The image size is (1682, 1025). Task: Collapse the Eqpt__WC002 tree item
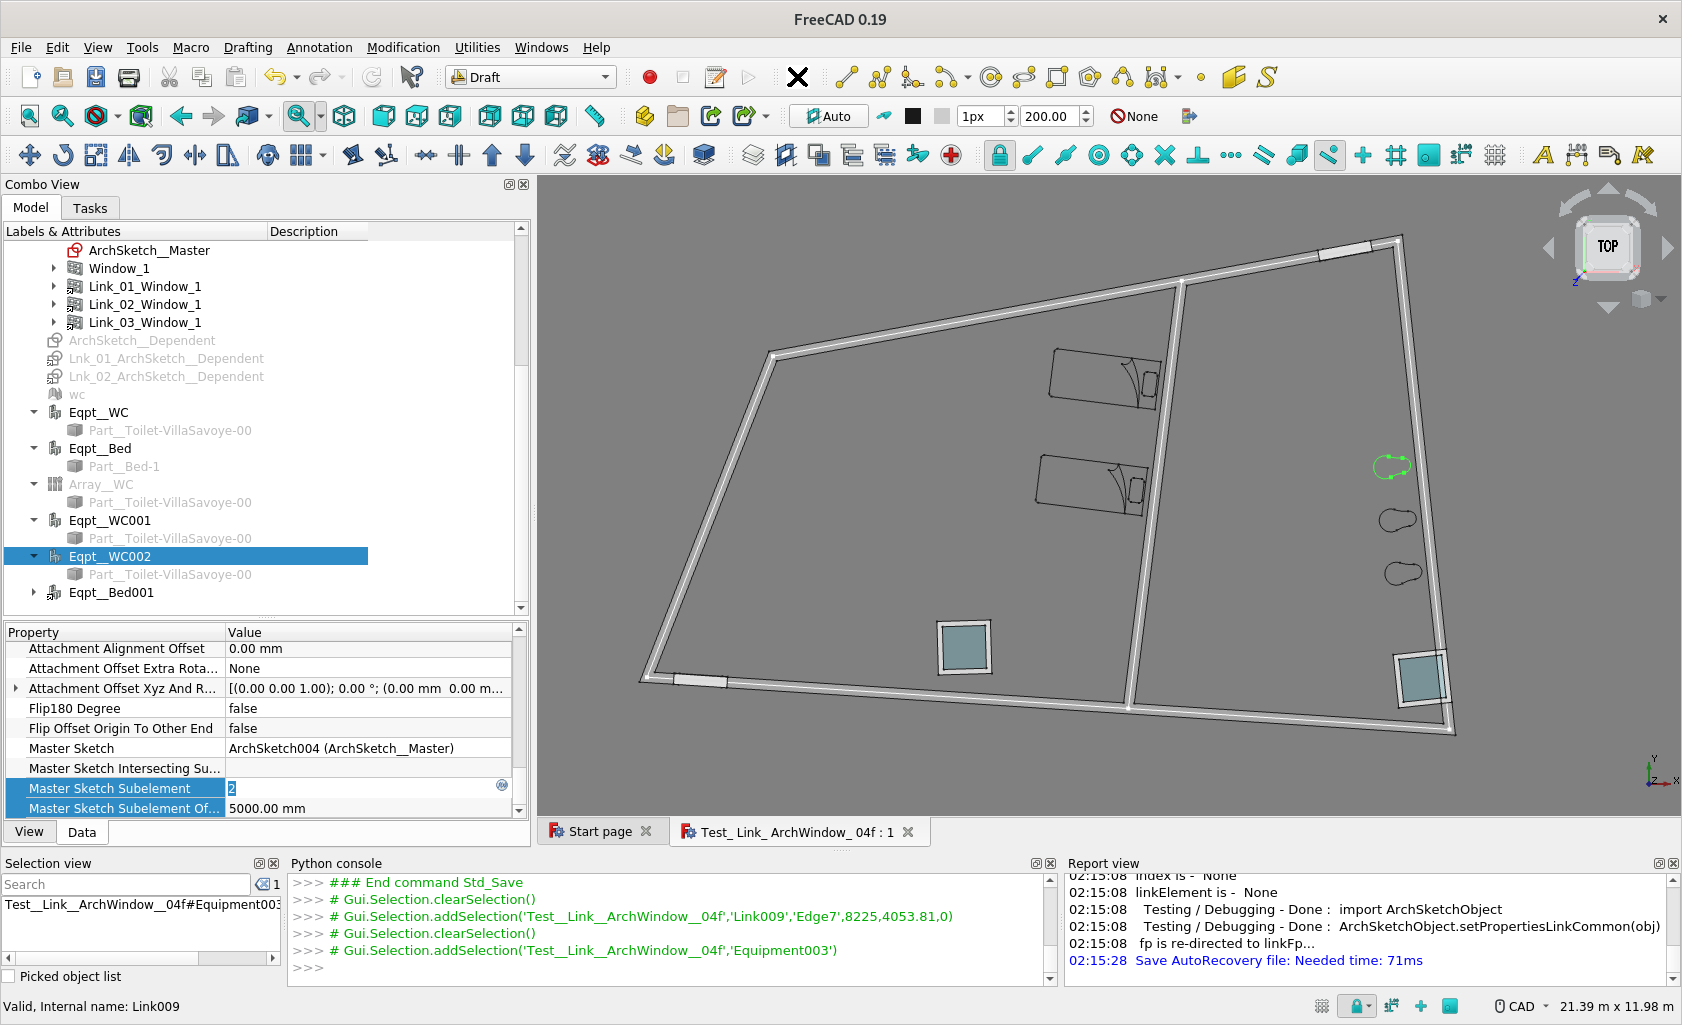pyautogui.click(x=34, y=556)
